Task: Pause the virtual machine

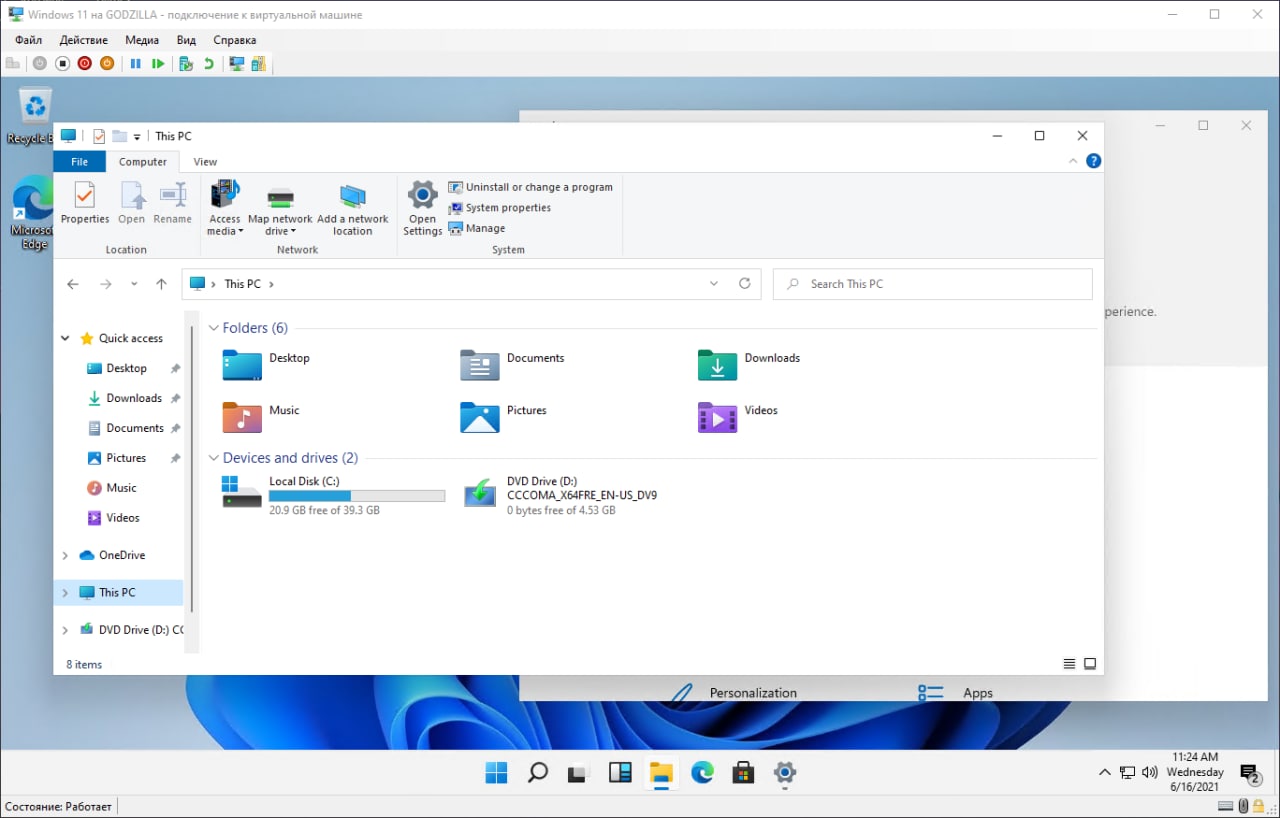Action: coord(135,64)
